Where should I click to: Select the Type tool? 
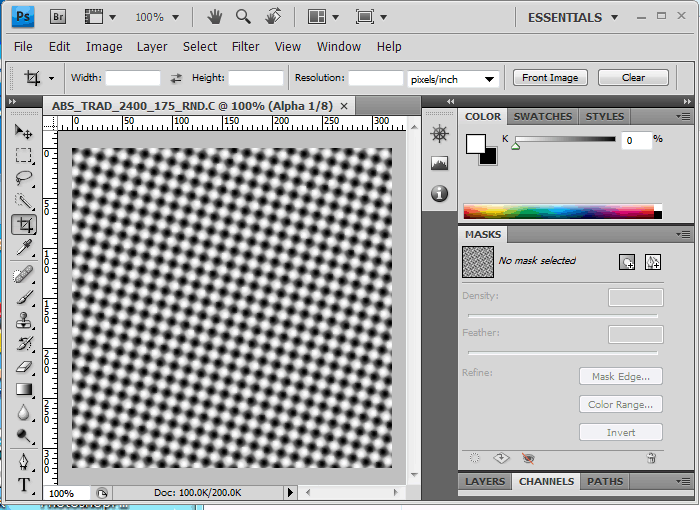[23, 485]
